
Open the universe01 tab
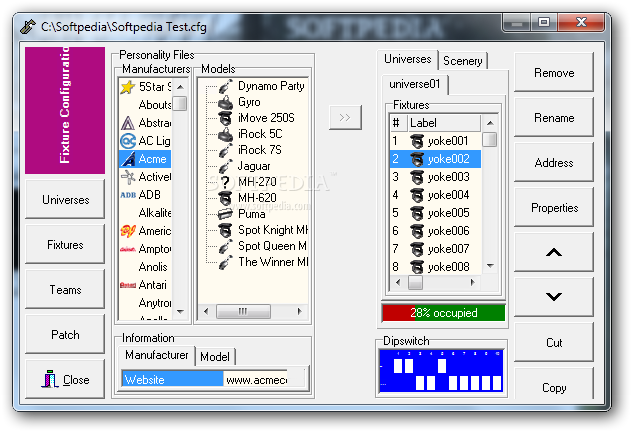coord(414,84)
